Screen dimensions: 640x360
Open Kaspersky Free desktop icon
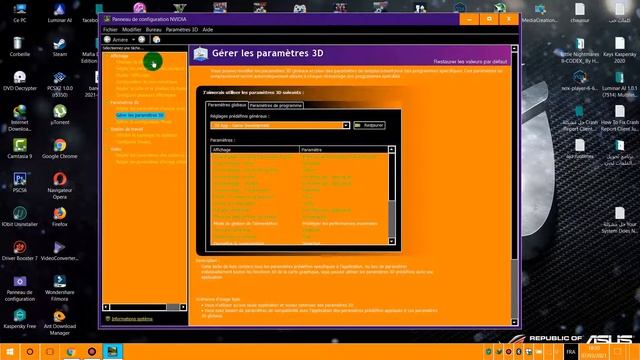[x=20, y=318]
